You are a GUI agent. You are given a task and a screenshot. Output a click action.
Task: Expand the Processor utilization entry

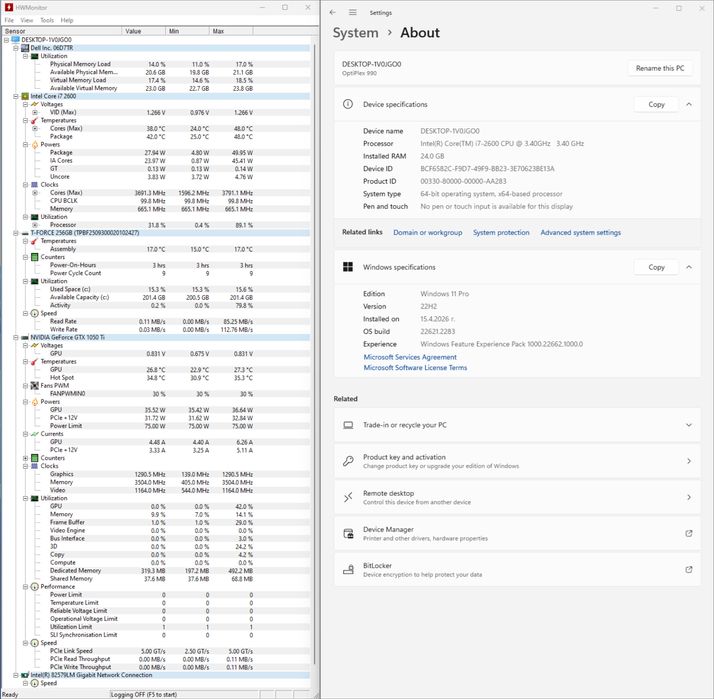(35, 225)
